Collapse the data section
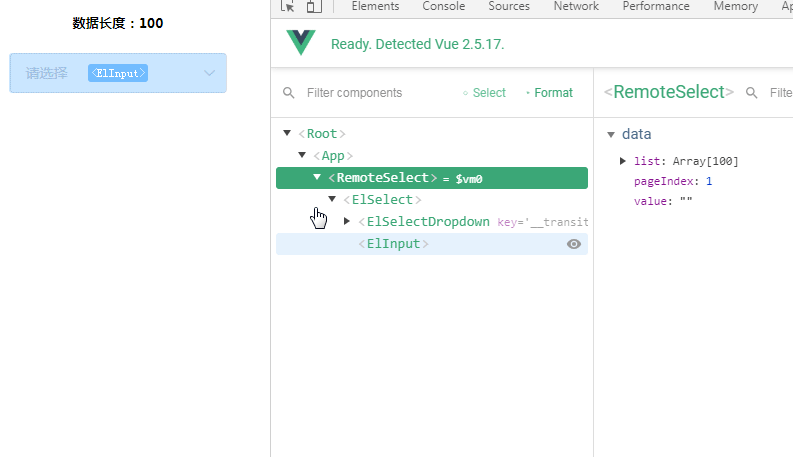 [x=611, y=134]
